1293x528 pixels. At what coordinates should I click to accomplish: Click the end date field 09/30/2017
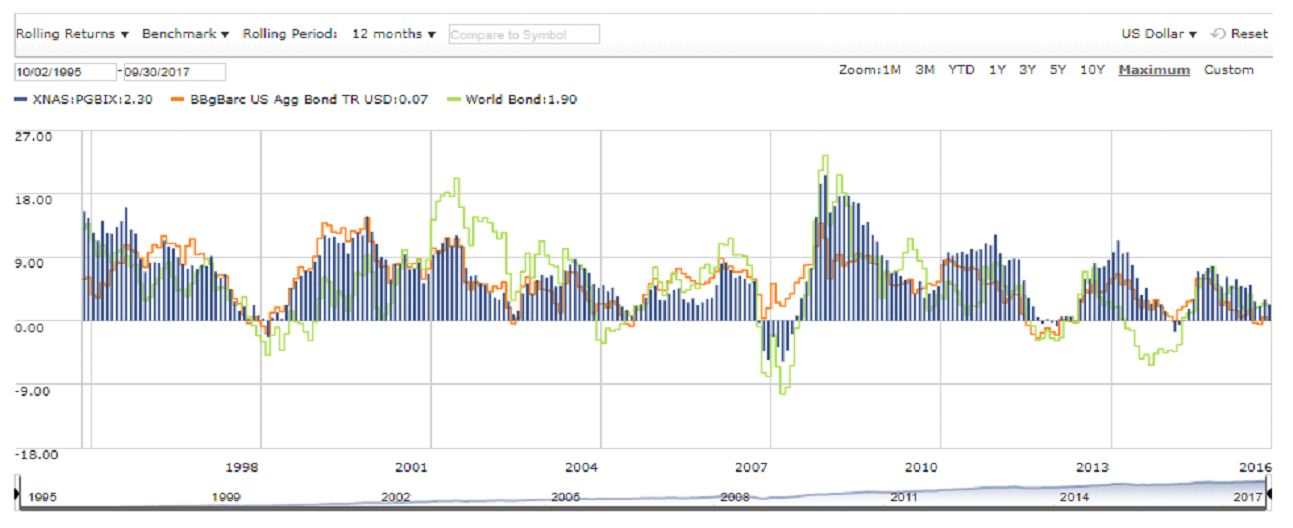click(x=175, y=72)
